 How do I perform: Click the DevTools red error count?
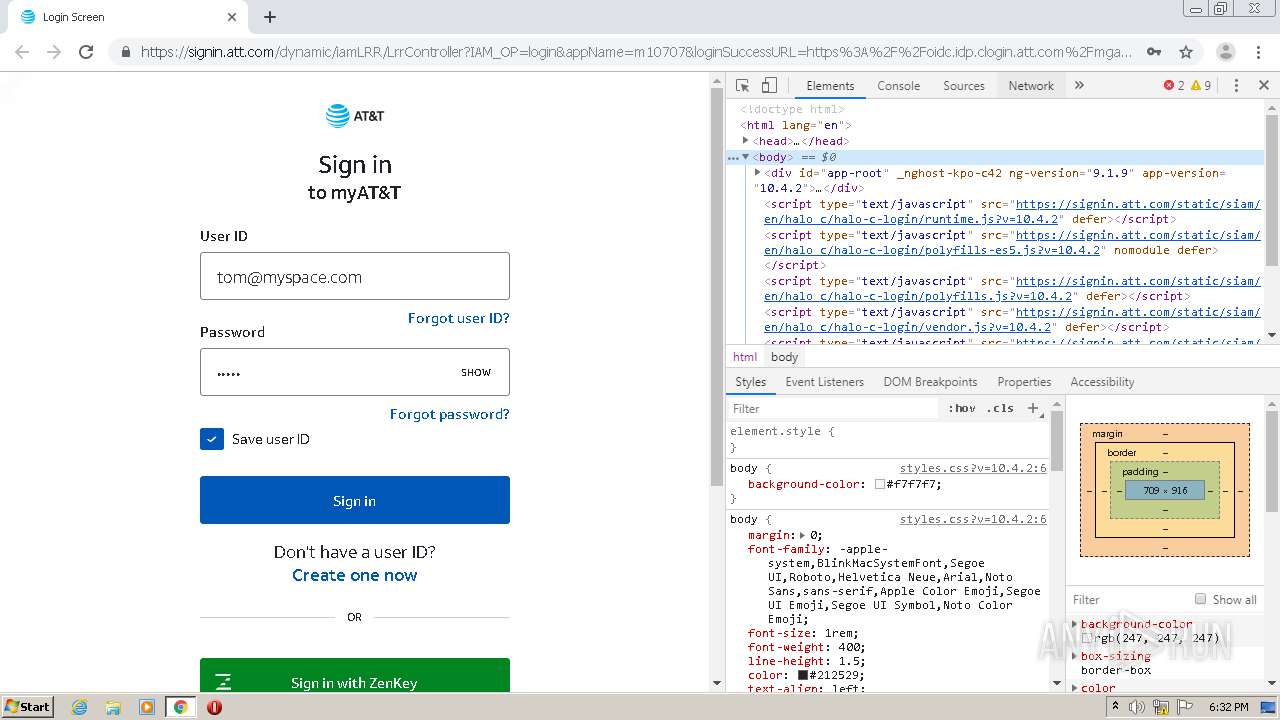point(1174,86)
